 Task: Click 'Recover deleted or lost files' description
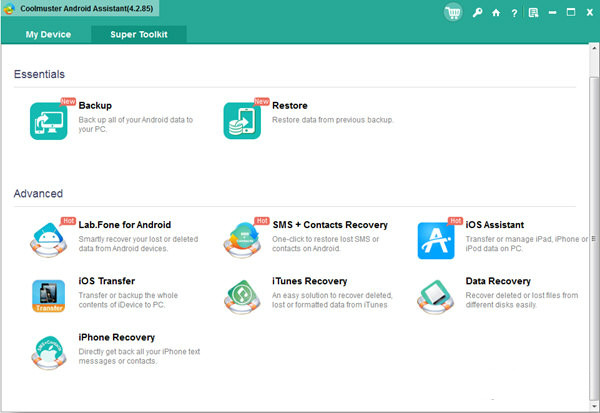[522, 300]
